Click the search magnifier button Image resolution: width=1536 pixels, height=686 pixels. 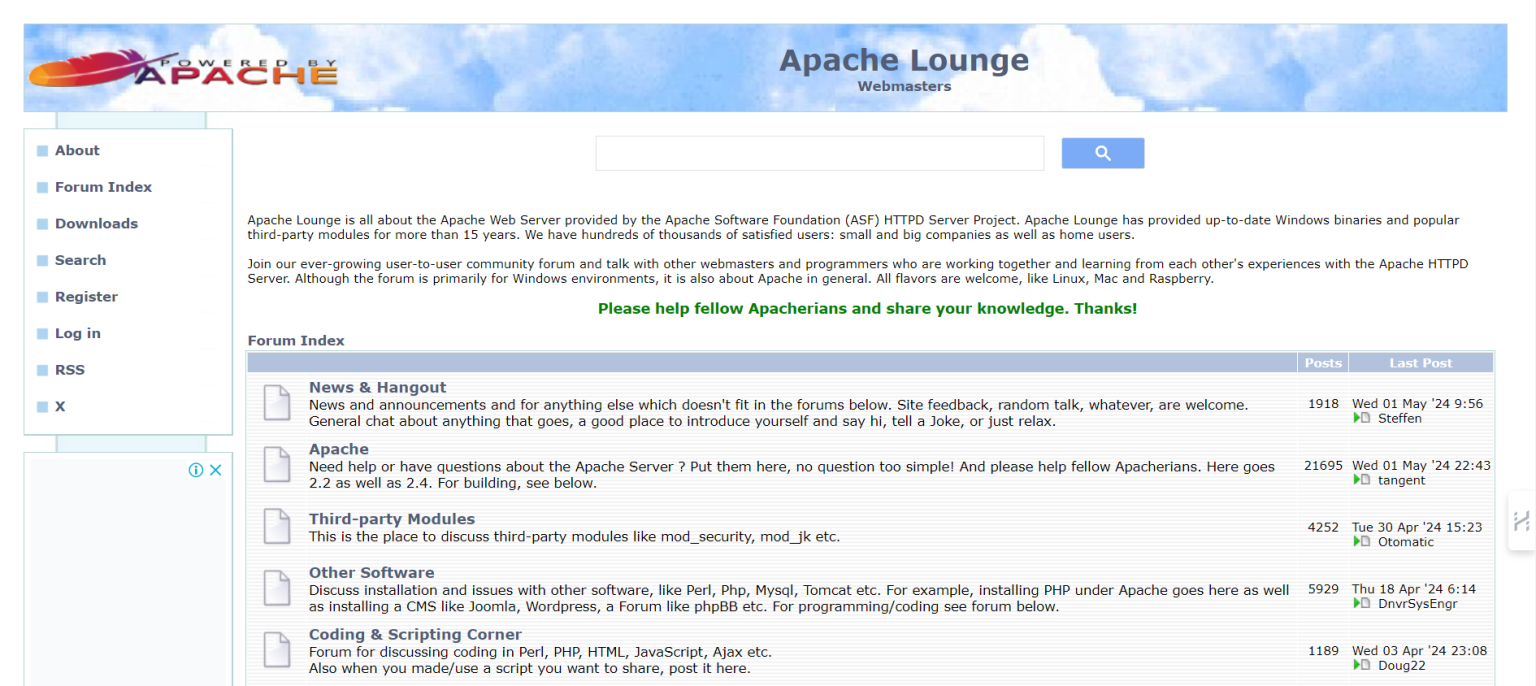point(1102,152)
